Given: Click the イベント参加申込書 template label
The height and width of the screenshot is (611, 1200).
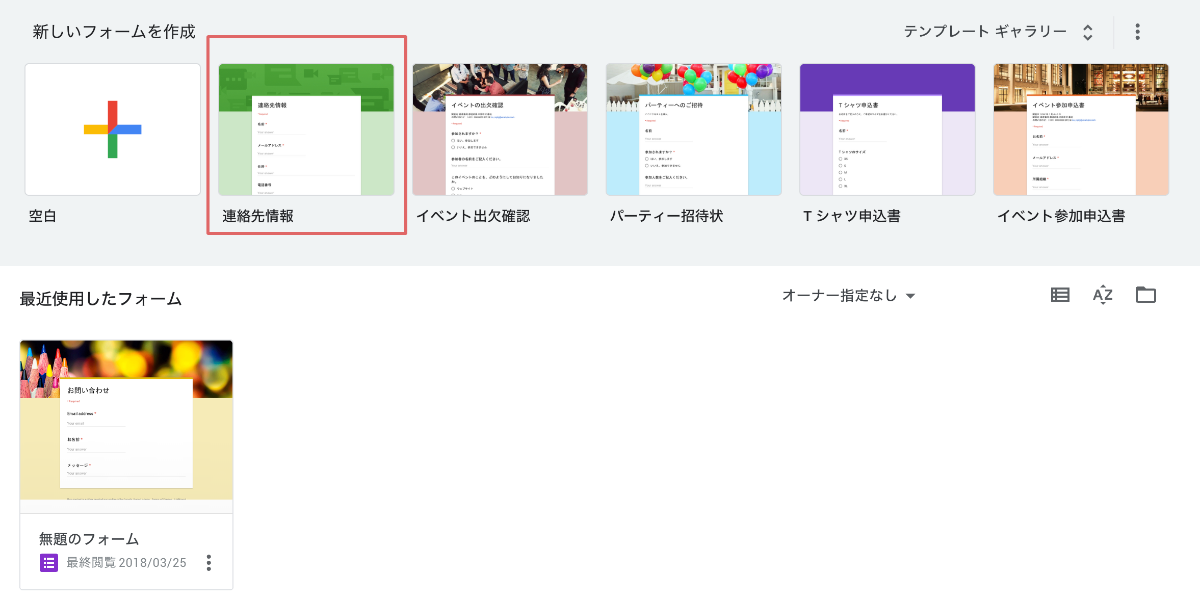Looking at the screenshot, I should [1061, 216].
